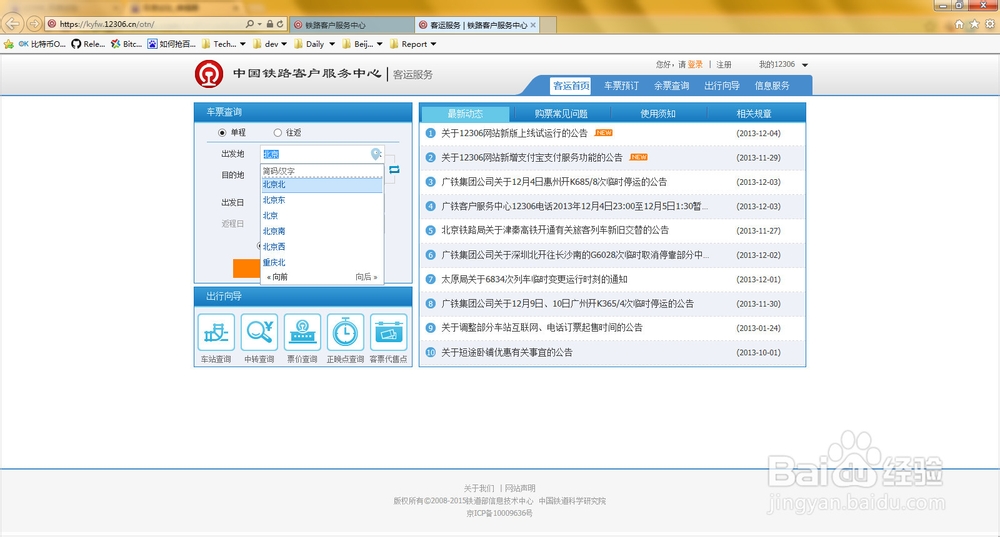Click the 登录 login link
This screenshot has height=537, width=1000.
(695, 64)
